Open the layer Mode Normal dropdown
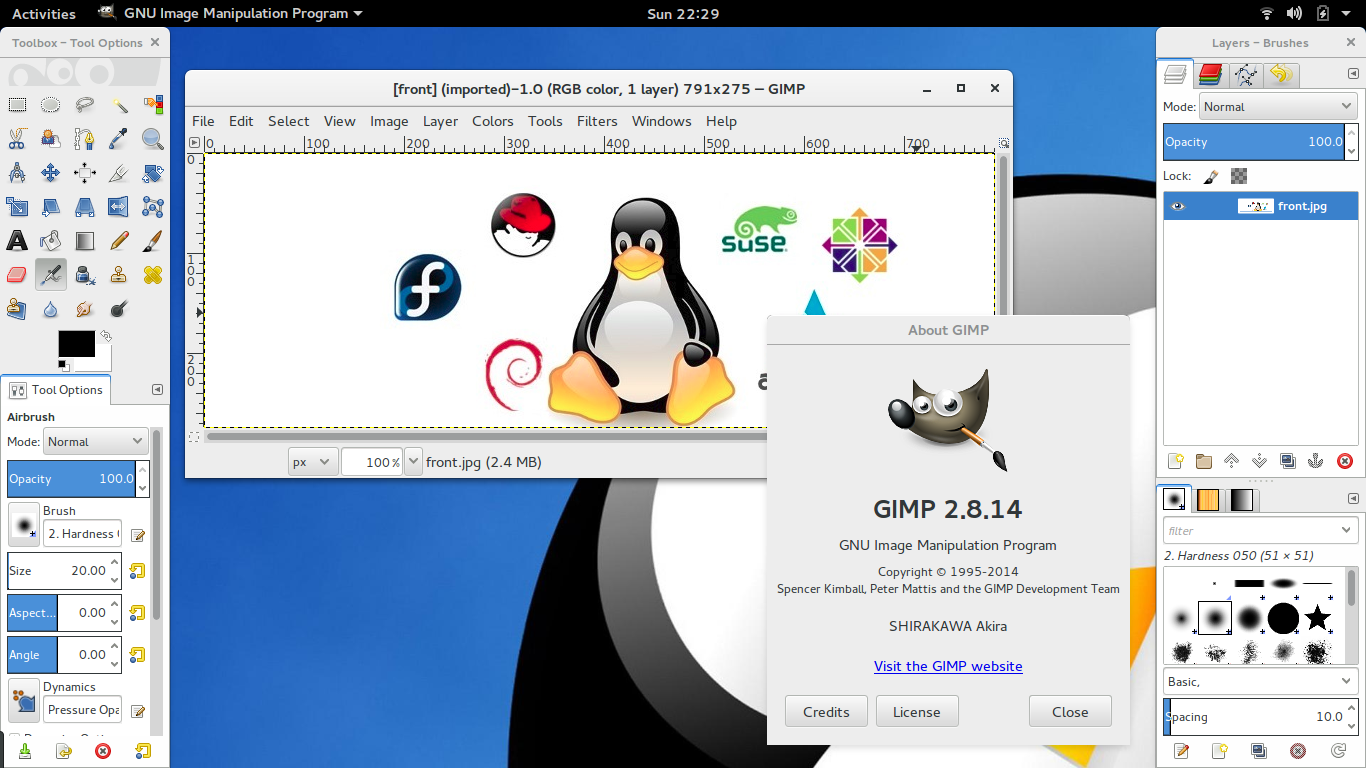Viewport: 1366px width, 768px height. [x=1279, y=106]
